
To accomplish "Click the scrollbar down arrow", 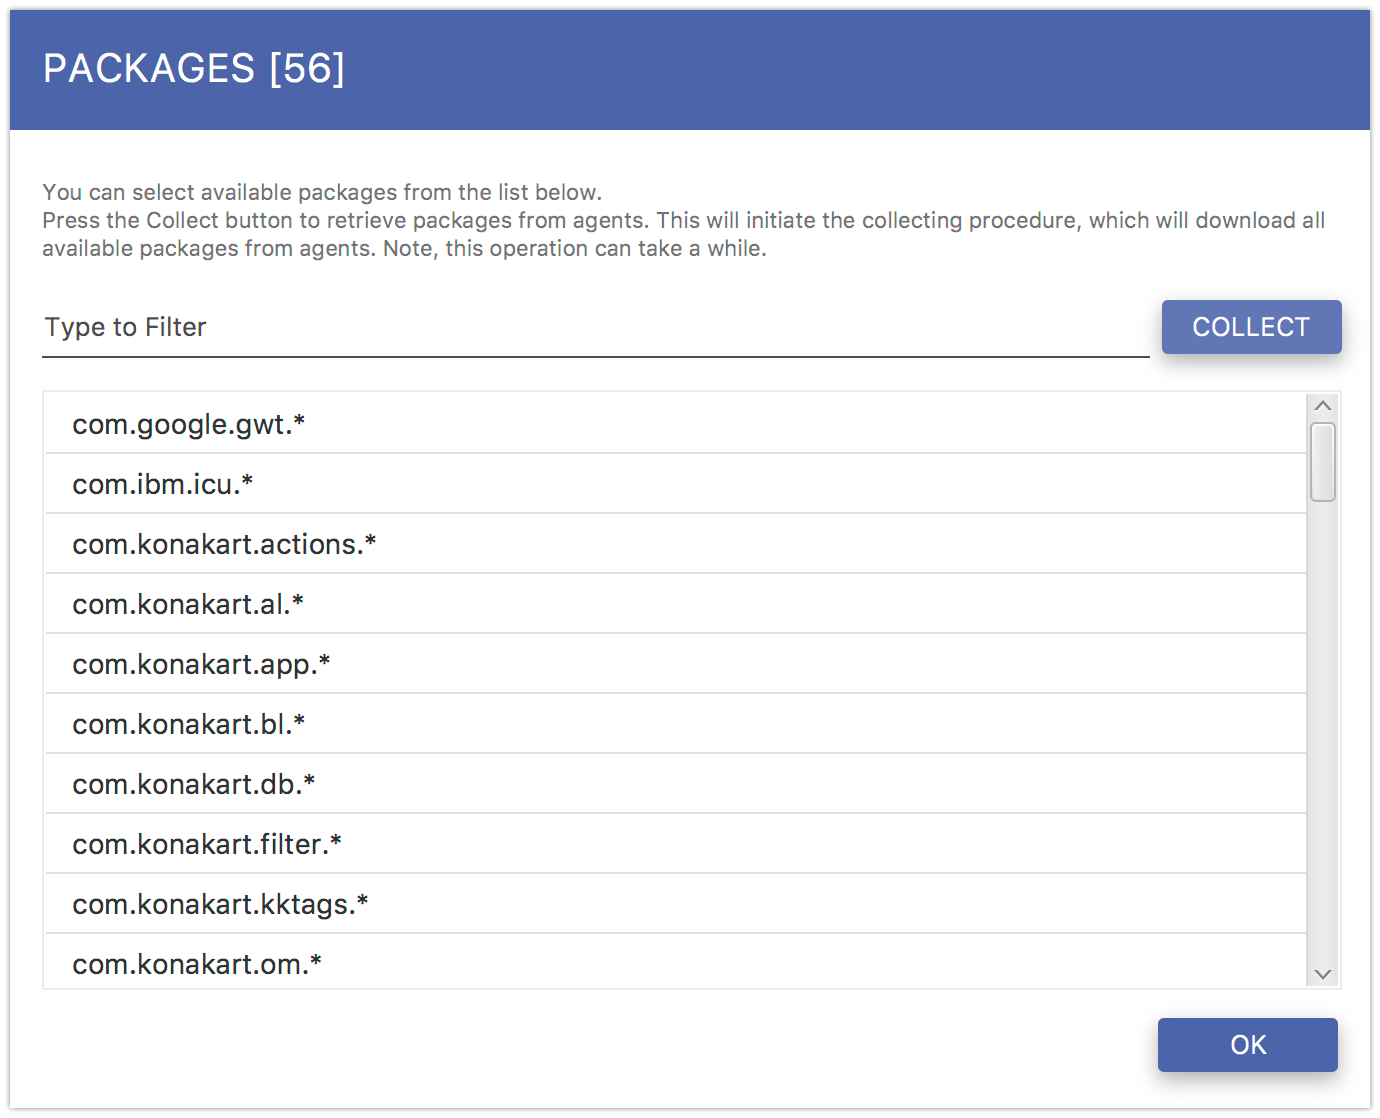I will coord(1323,974).
